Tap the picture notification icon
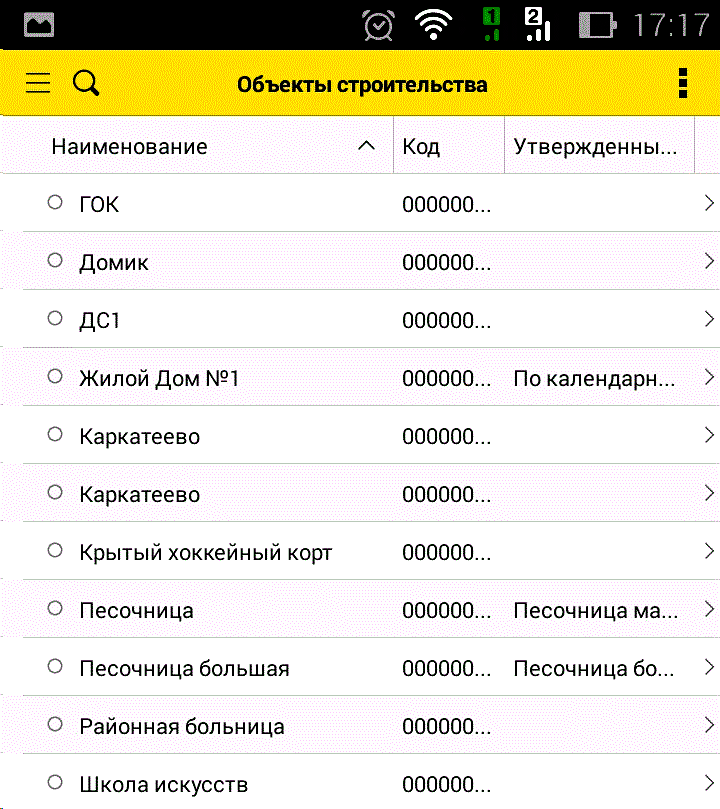The height and width of the screenshot is (809, 720). click(x=39, y=25)
